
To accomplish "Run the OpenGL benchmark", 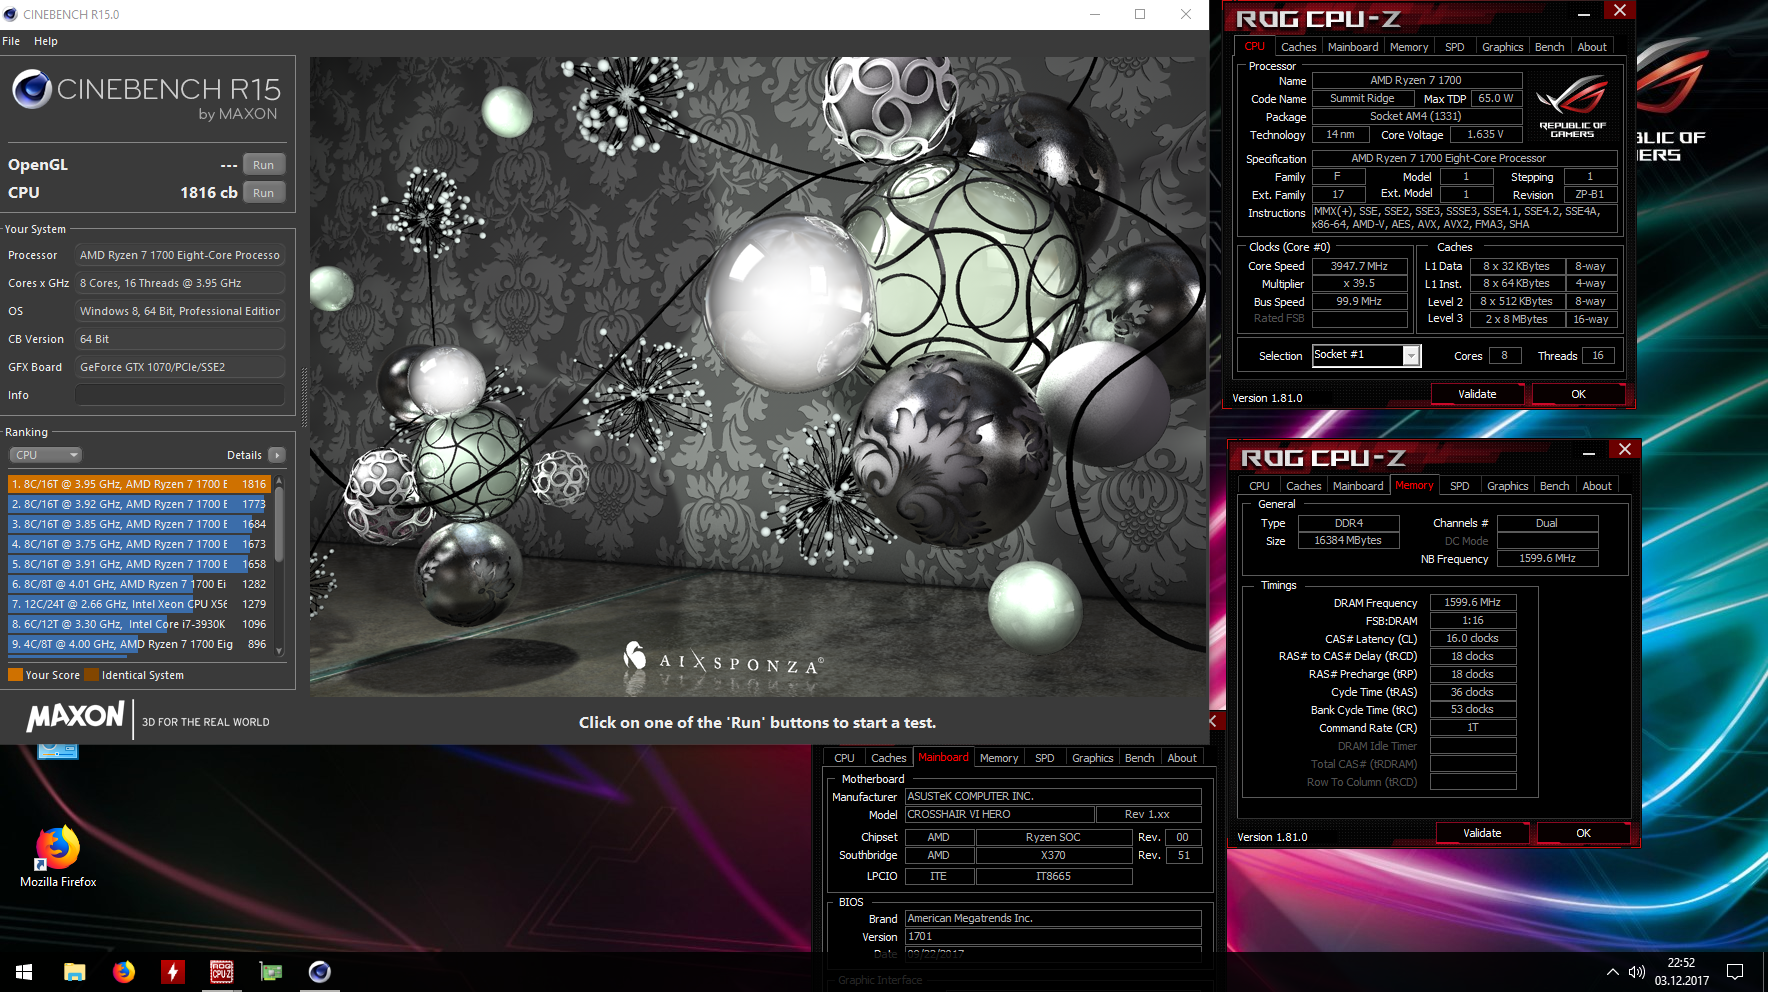I will point(263,165).
